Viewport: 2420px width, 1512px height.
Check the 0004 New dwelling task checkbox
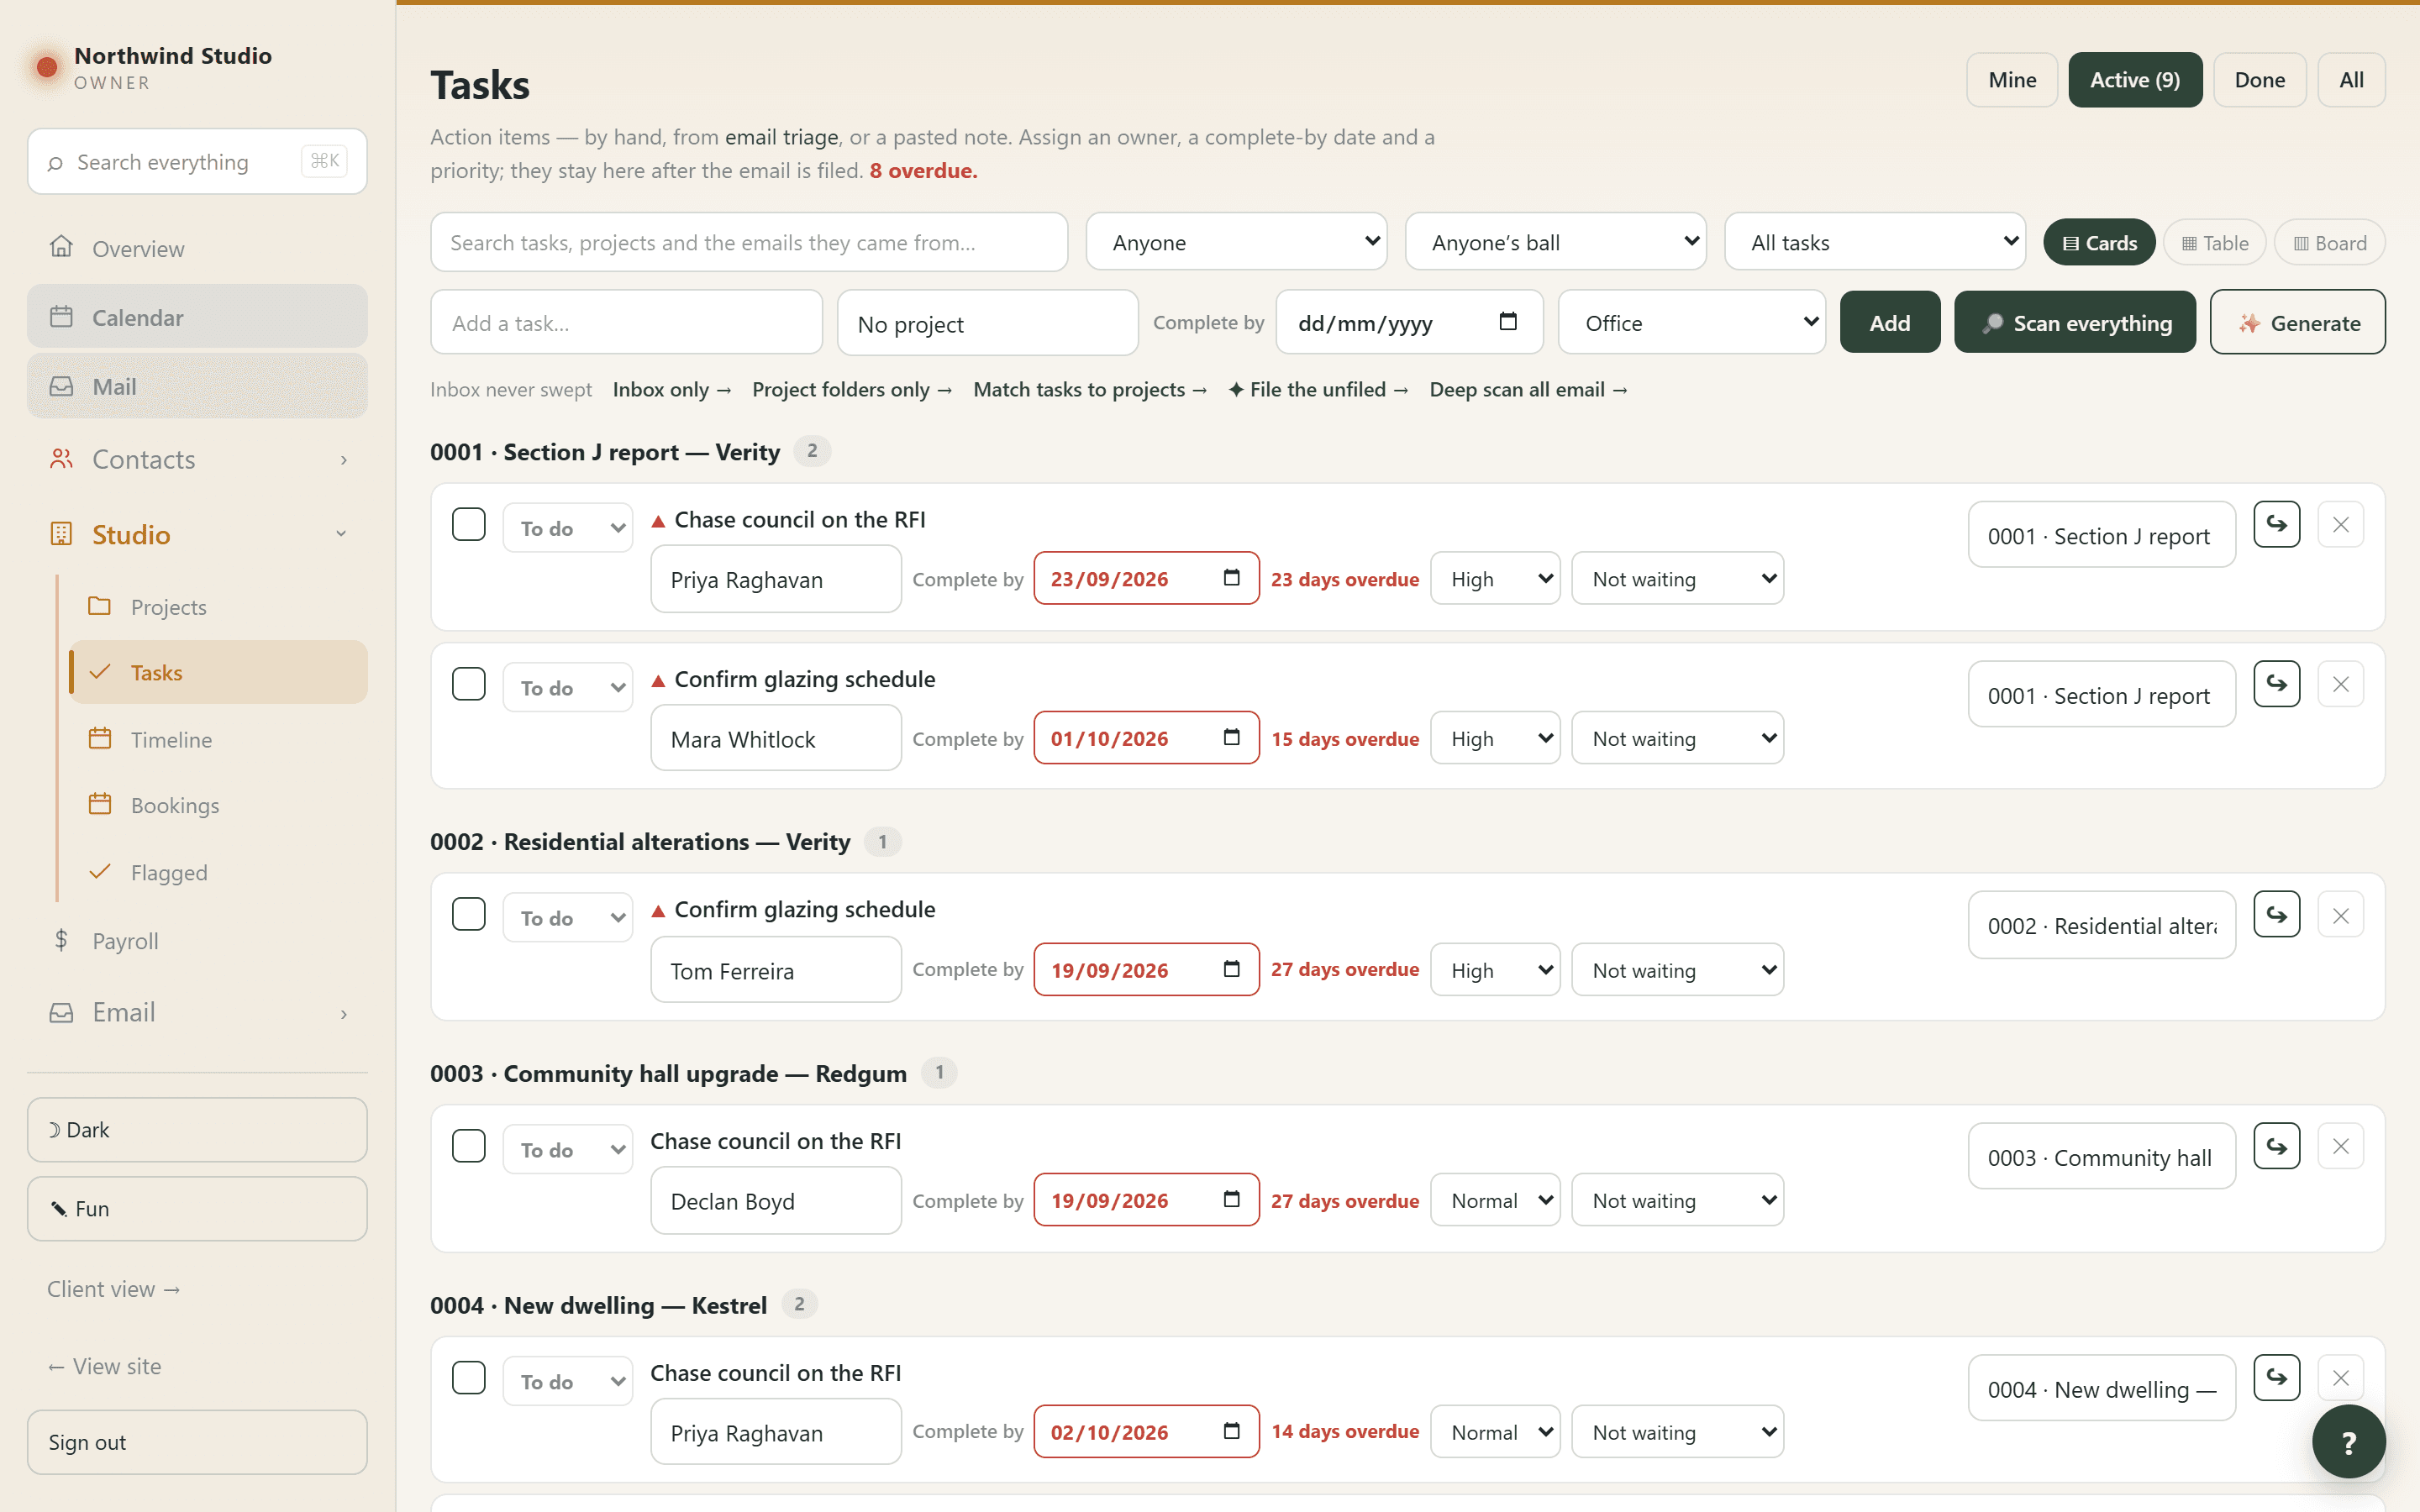[x=468, y=1378]
